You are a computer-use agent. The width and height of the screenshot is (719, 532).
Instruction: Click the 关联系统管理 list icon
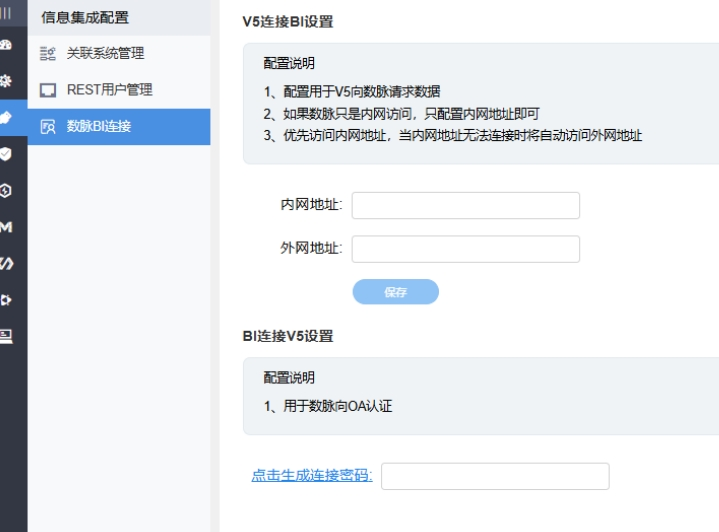coord(48,54)
